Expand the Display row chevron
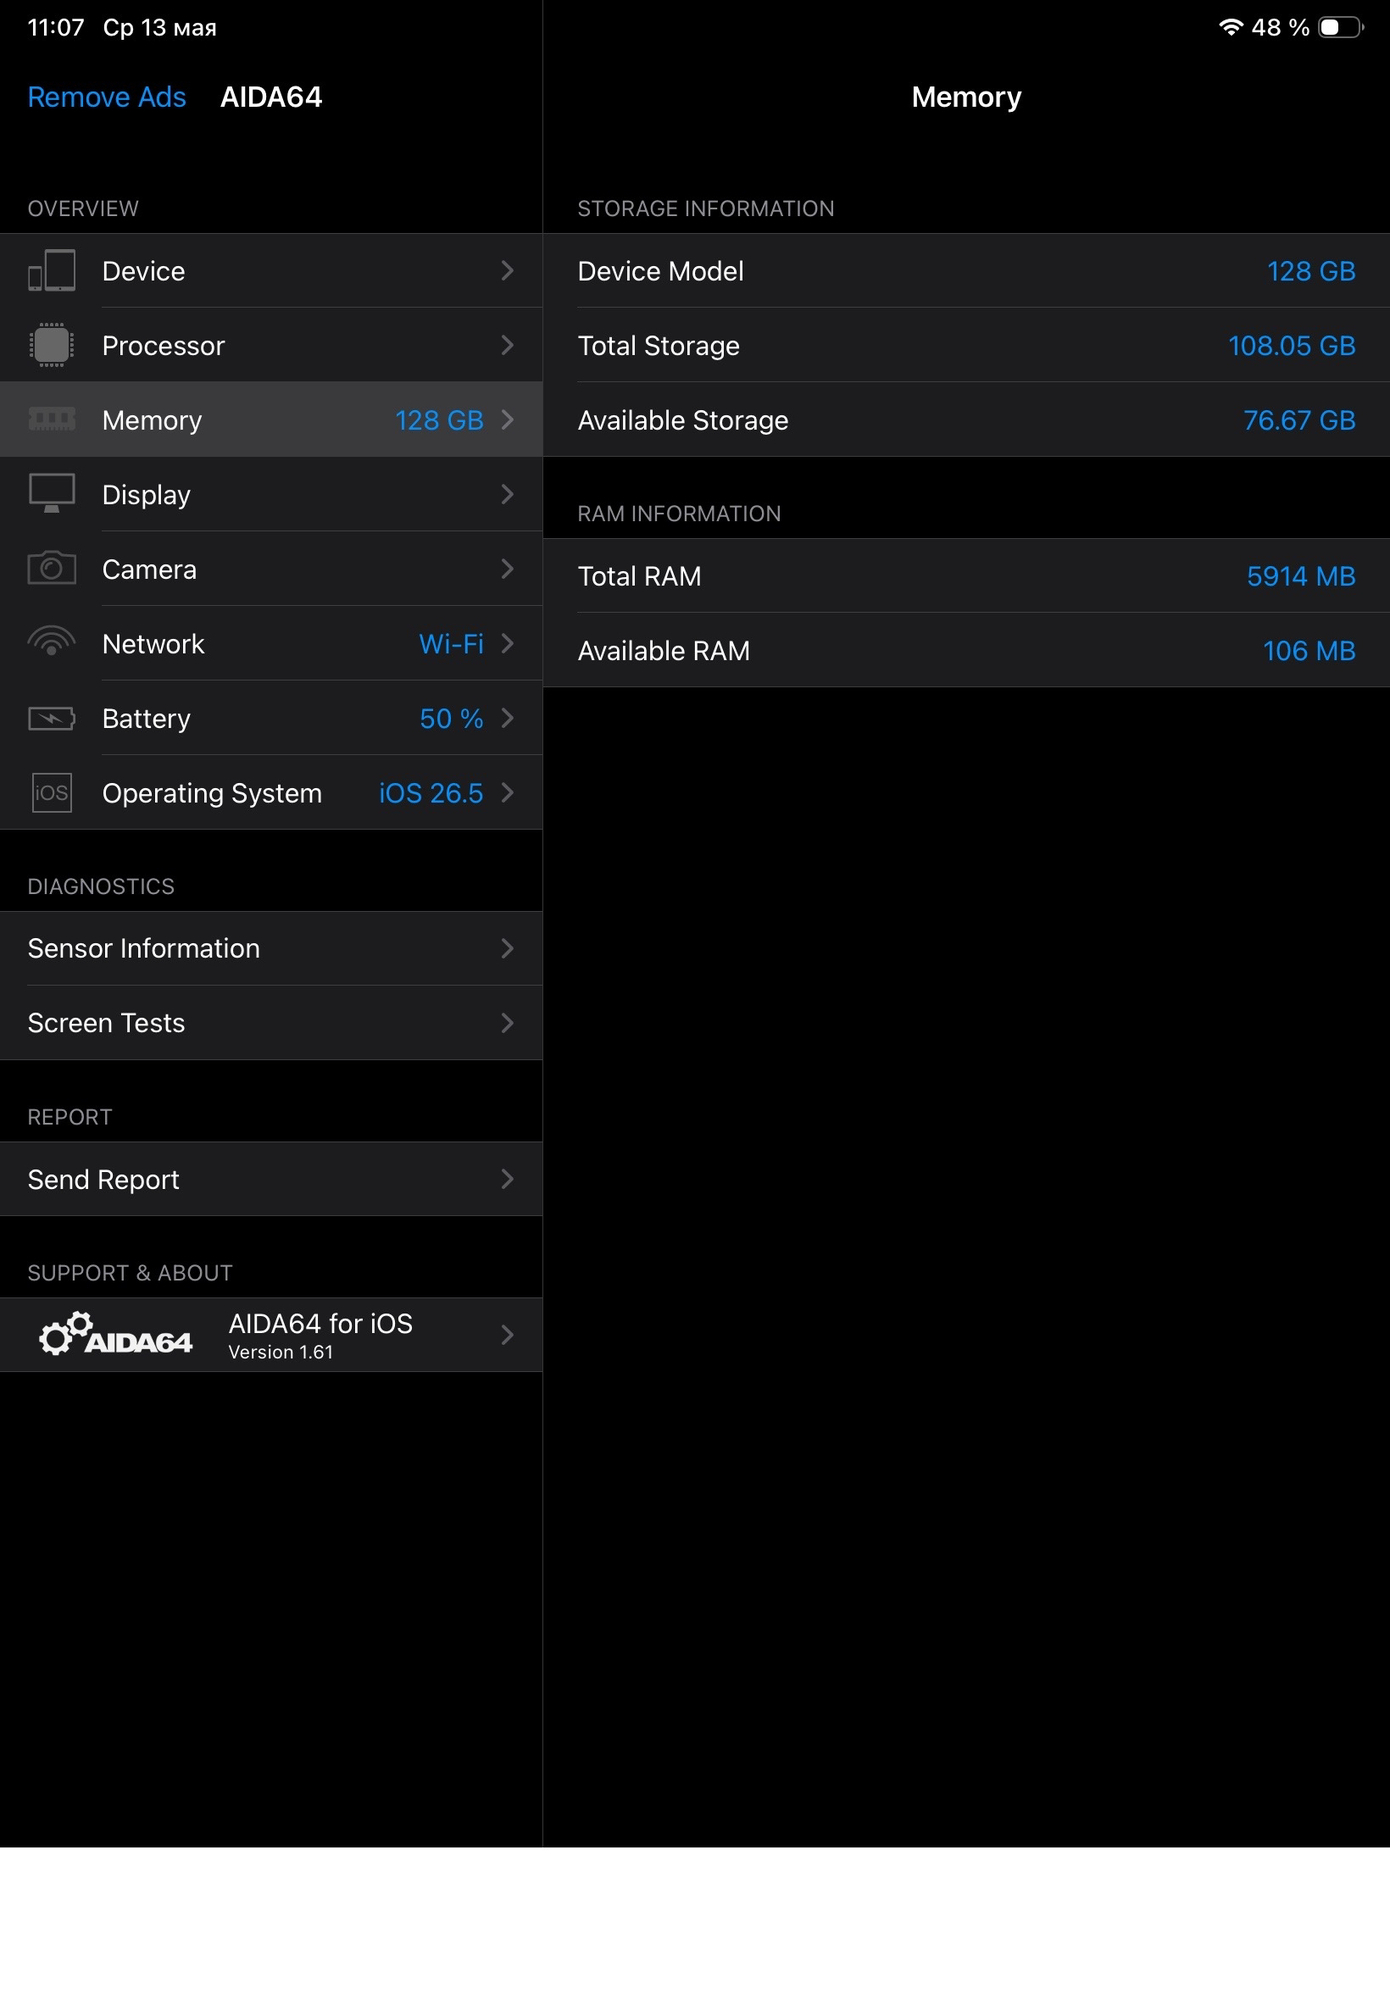 click(x=508, y=494)
